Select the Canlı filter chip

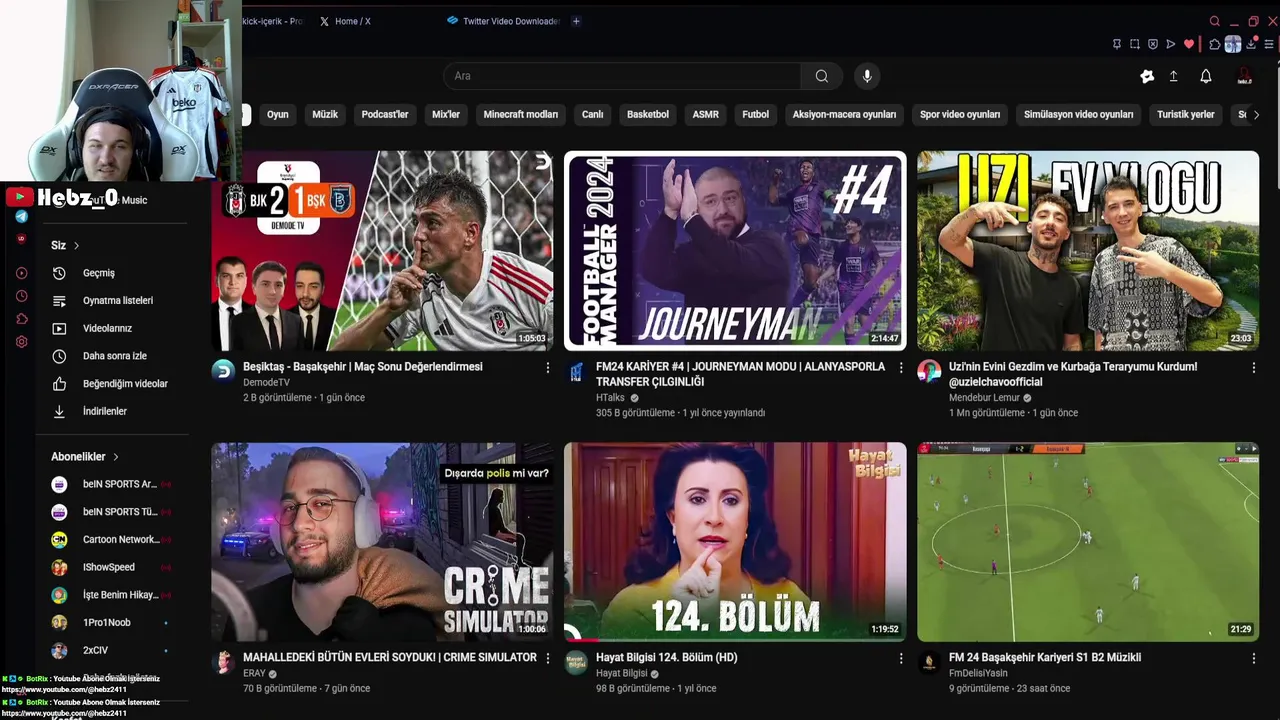point(593,115)
